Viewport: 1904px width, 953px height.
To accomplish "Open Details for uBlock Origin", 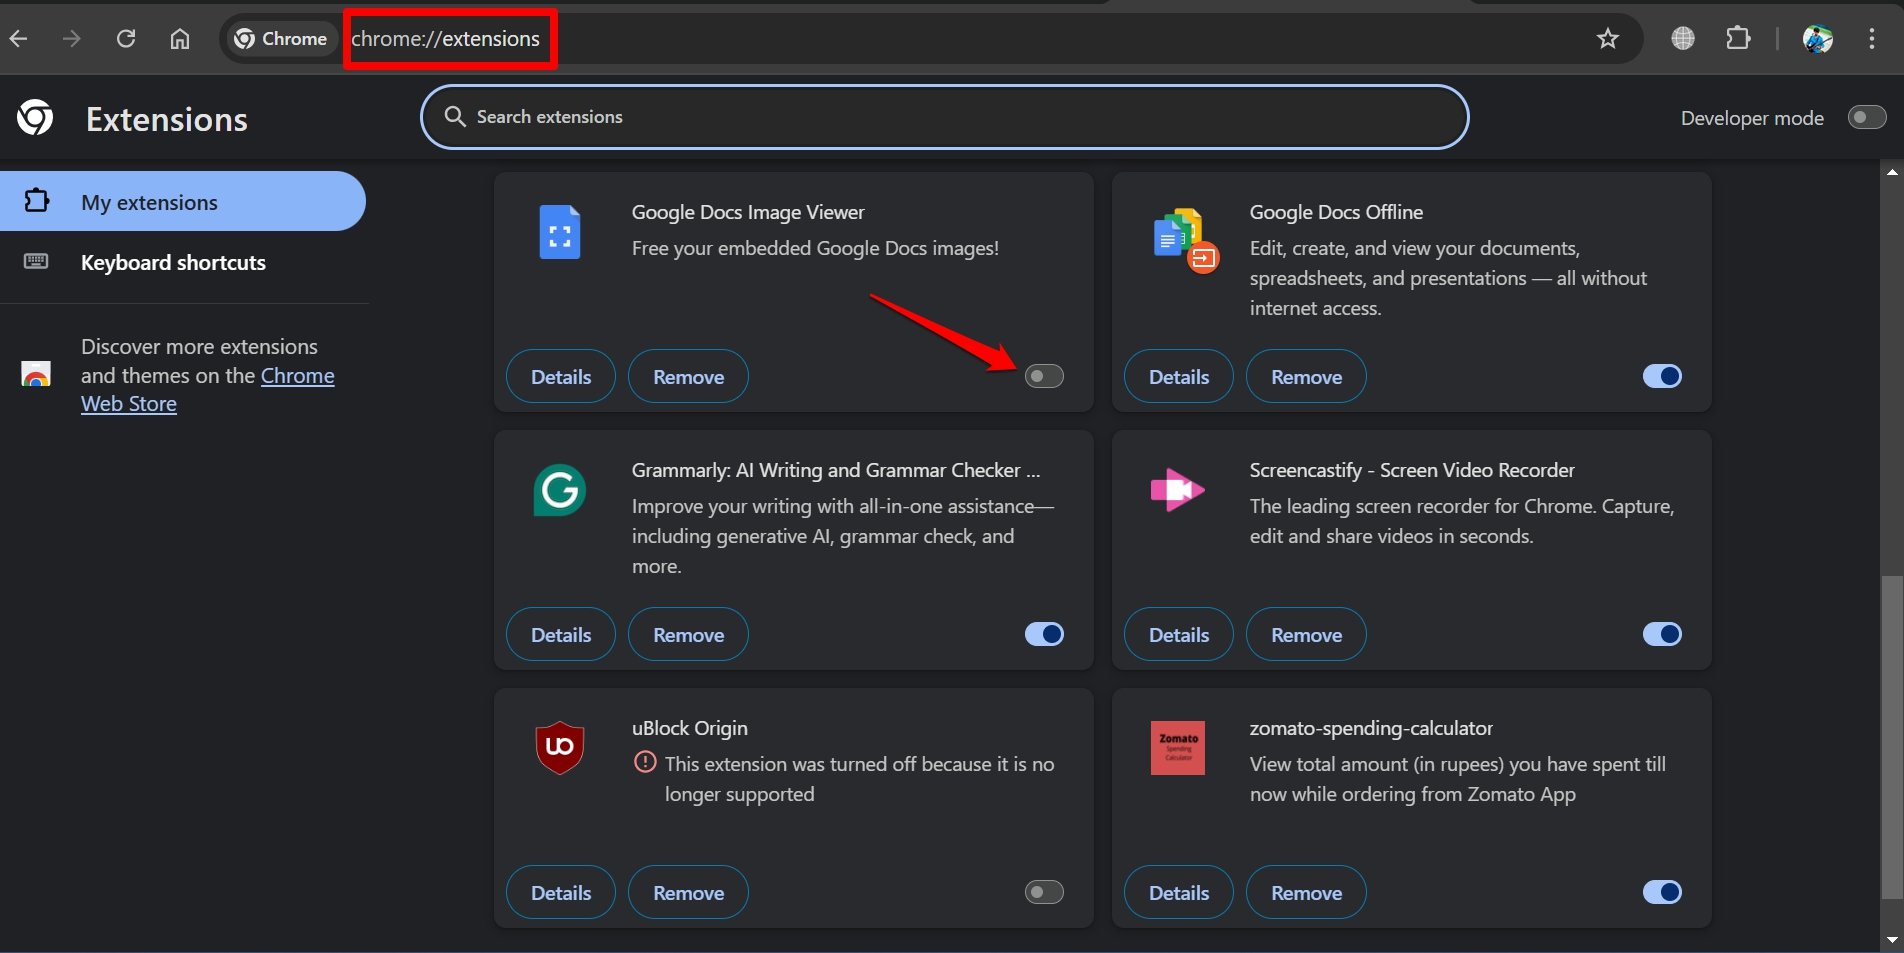I will coord(561,893).
